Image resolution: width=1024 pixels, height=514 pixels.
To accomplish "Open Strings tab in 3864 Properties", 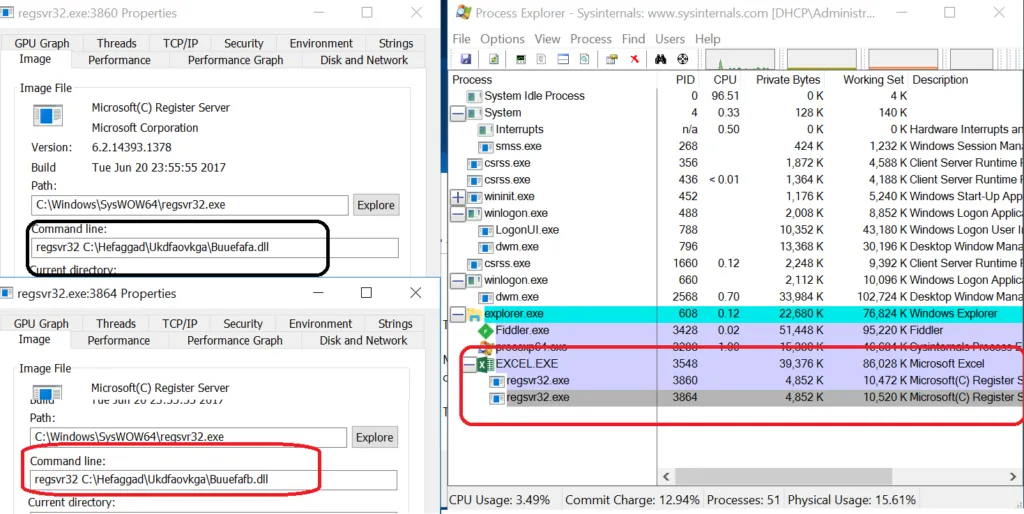I will click(395, 323).
